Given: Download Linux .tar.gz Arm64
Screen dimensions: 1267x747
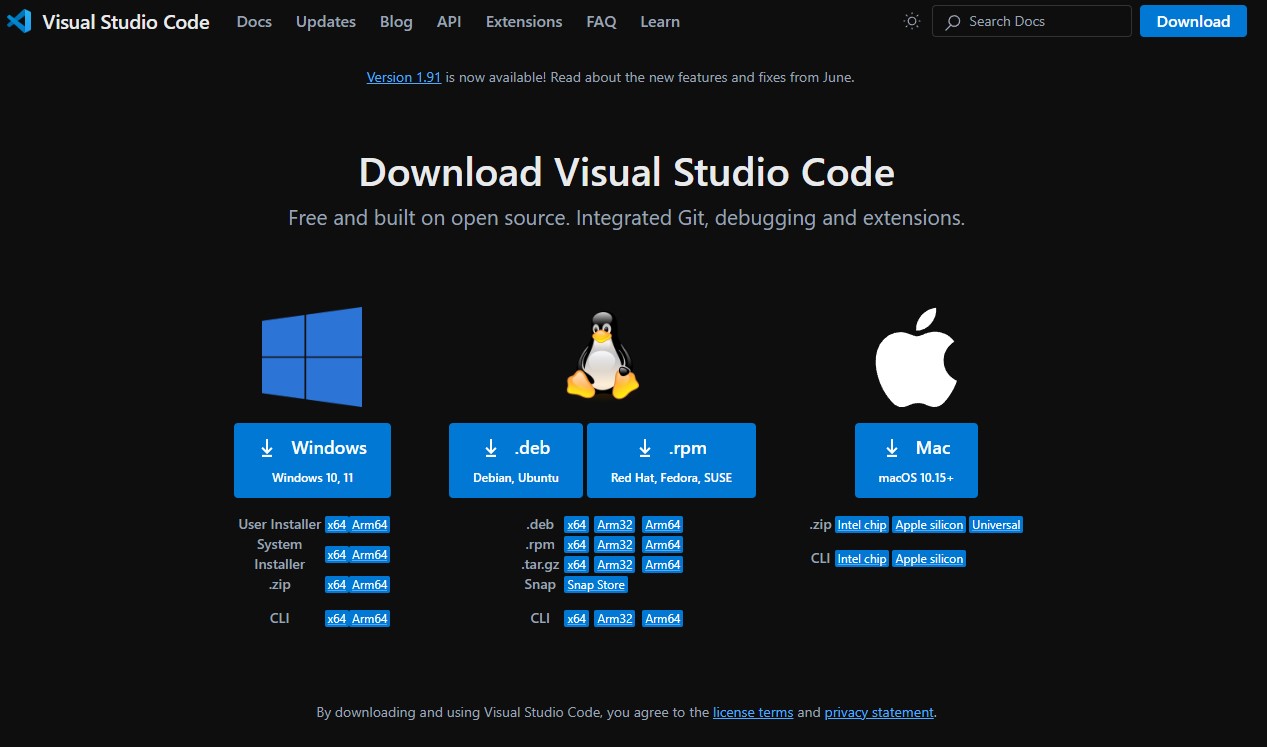Looking at the screenshot, I should pyautogui.click(x=662, y=565).
